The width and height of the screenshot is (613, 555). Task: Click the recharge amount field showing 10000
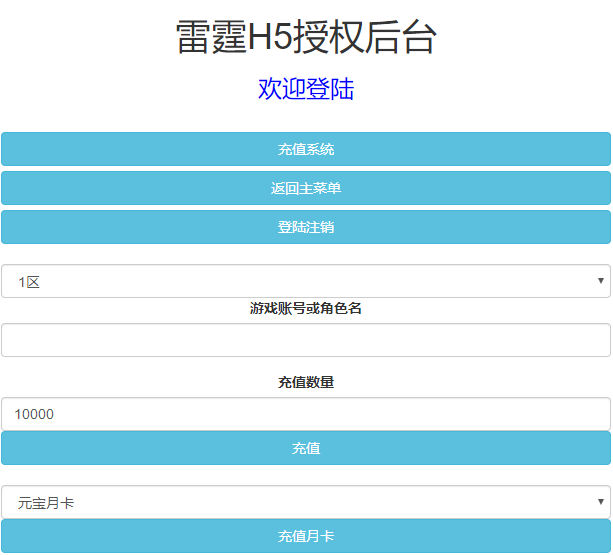tap(305, 414)
